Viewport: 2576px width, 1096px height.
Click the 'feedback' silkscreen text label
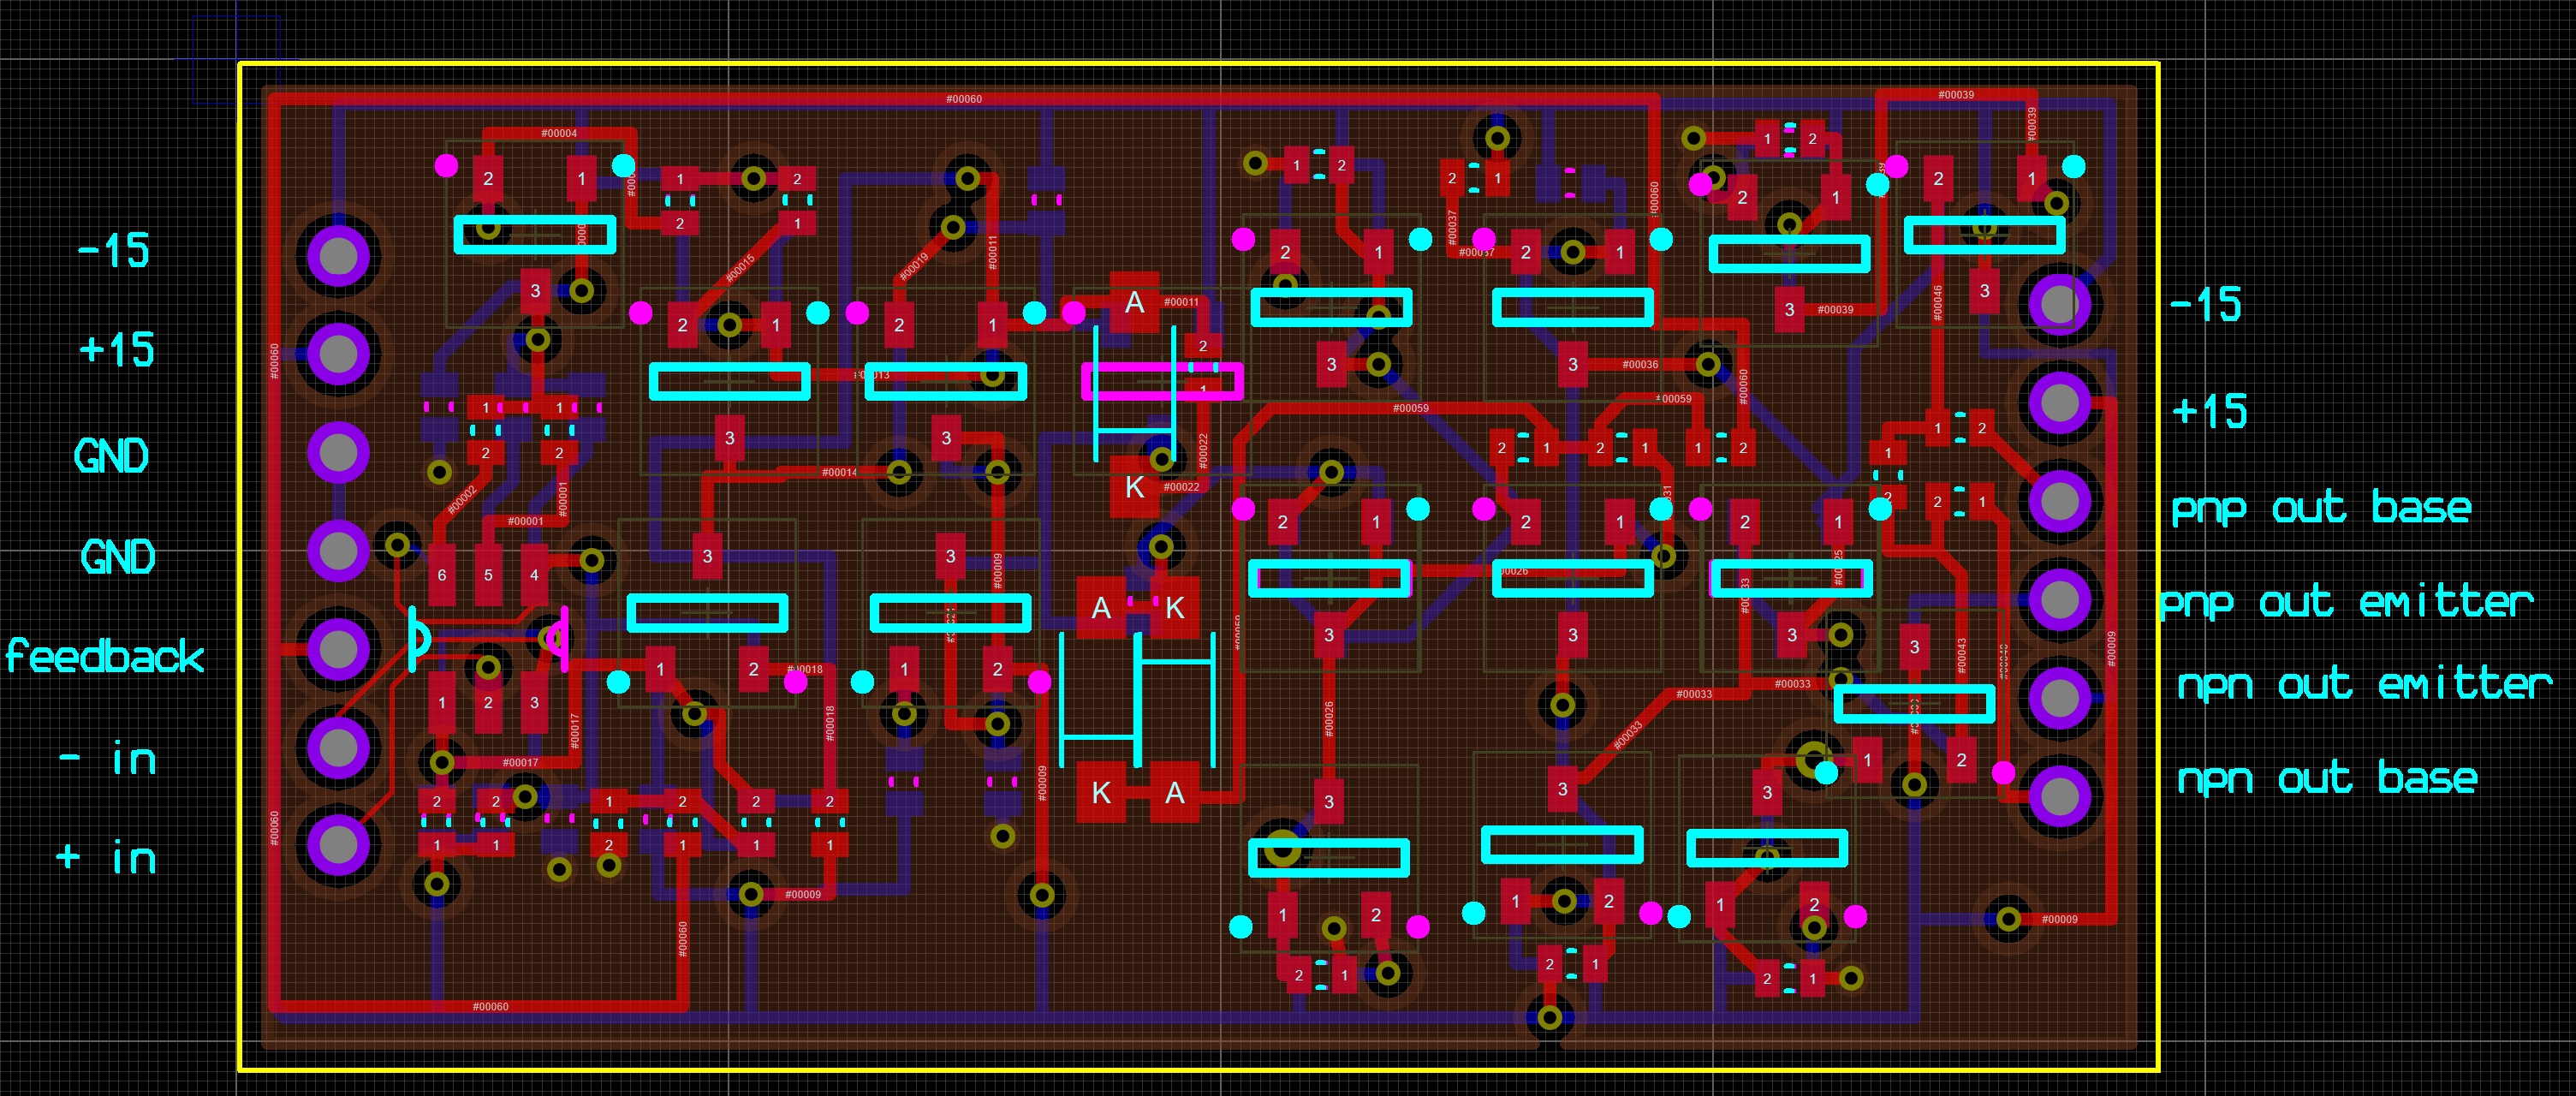point(105,656)
